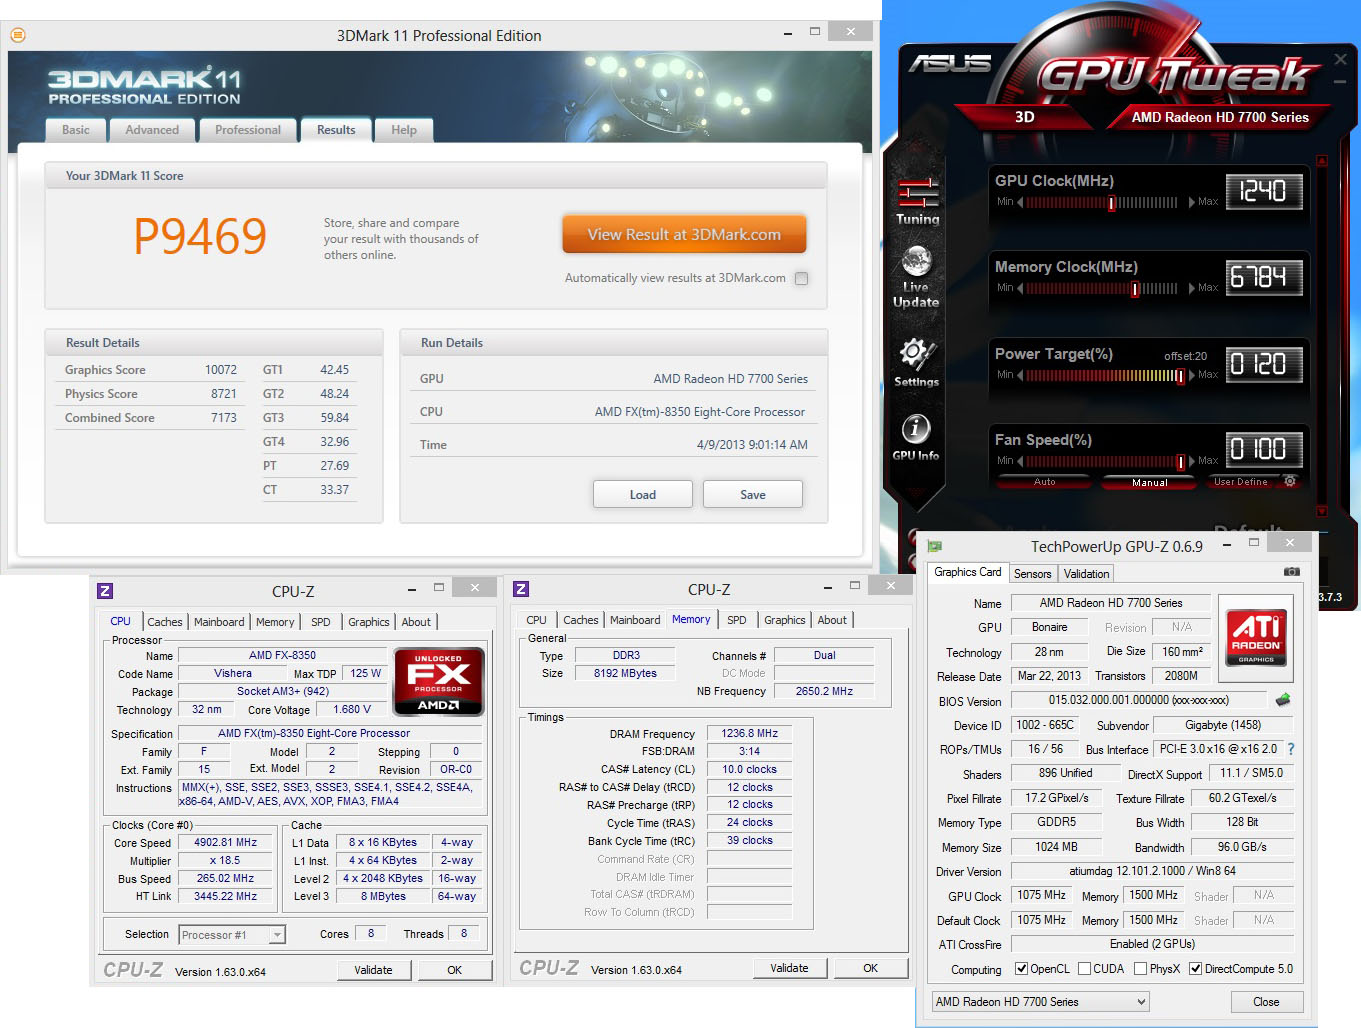This screenshot has width=1361, height=1028.
Task: Click the Power Target increase (Max) arrow
Action: click(1192, 375)
